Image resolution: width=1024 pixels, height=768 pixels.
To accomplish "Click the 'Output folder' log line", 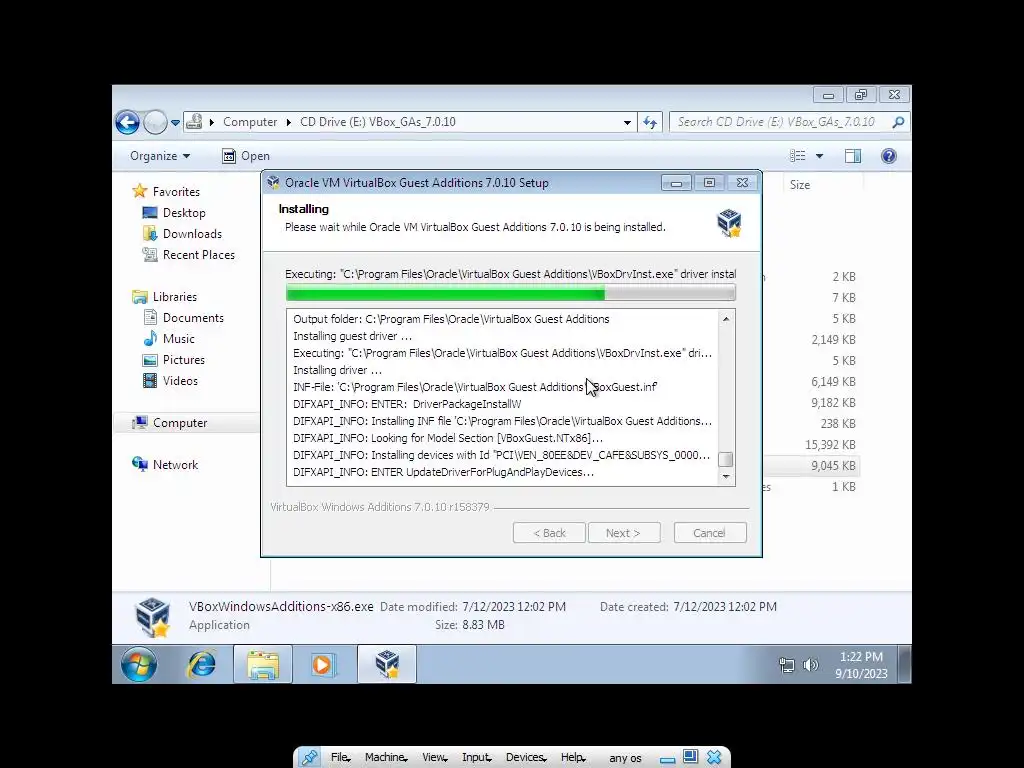I will click(x=451, y=319).
